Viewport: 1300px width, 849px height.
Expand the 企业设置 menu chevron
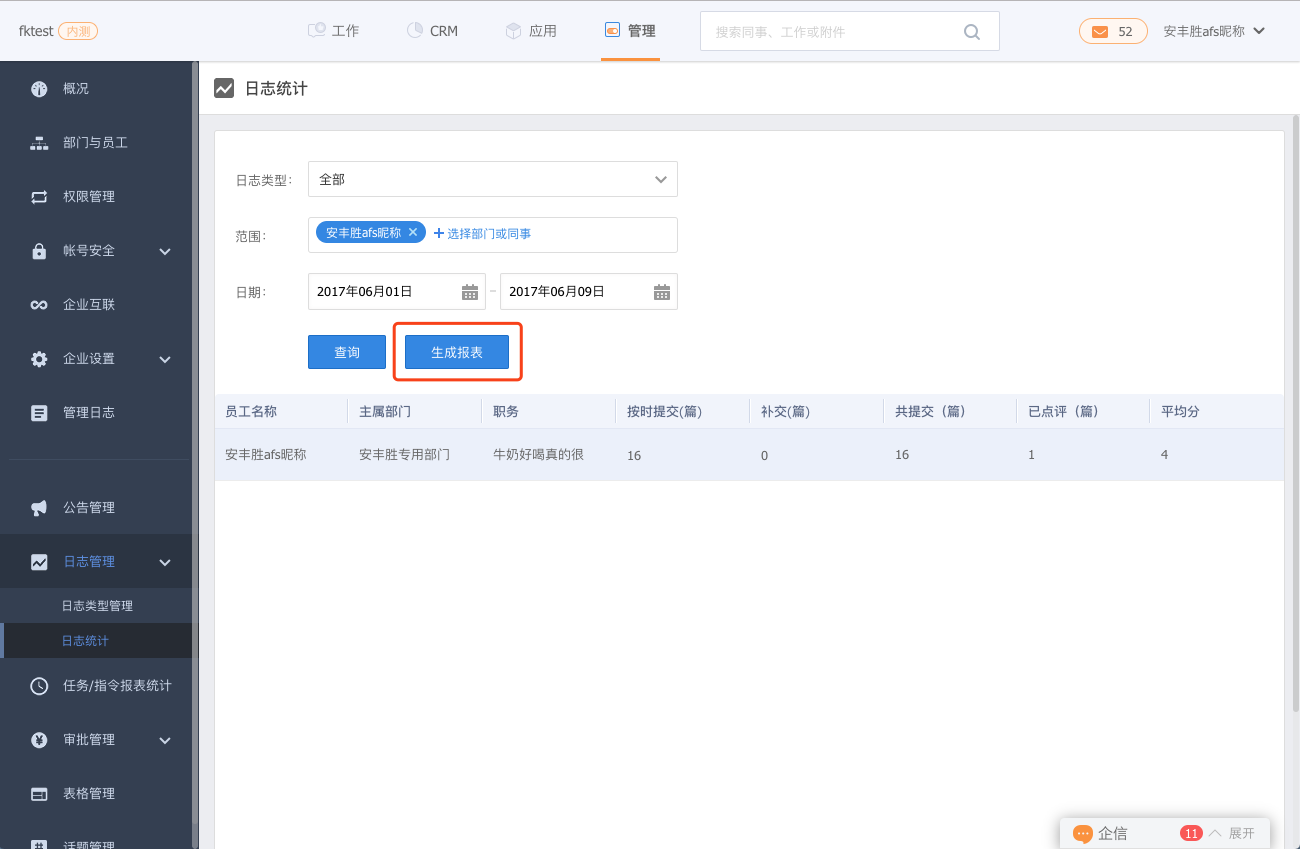coord(166,359)
